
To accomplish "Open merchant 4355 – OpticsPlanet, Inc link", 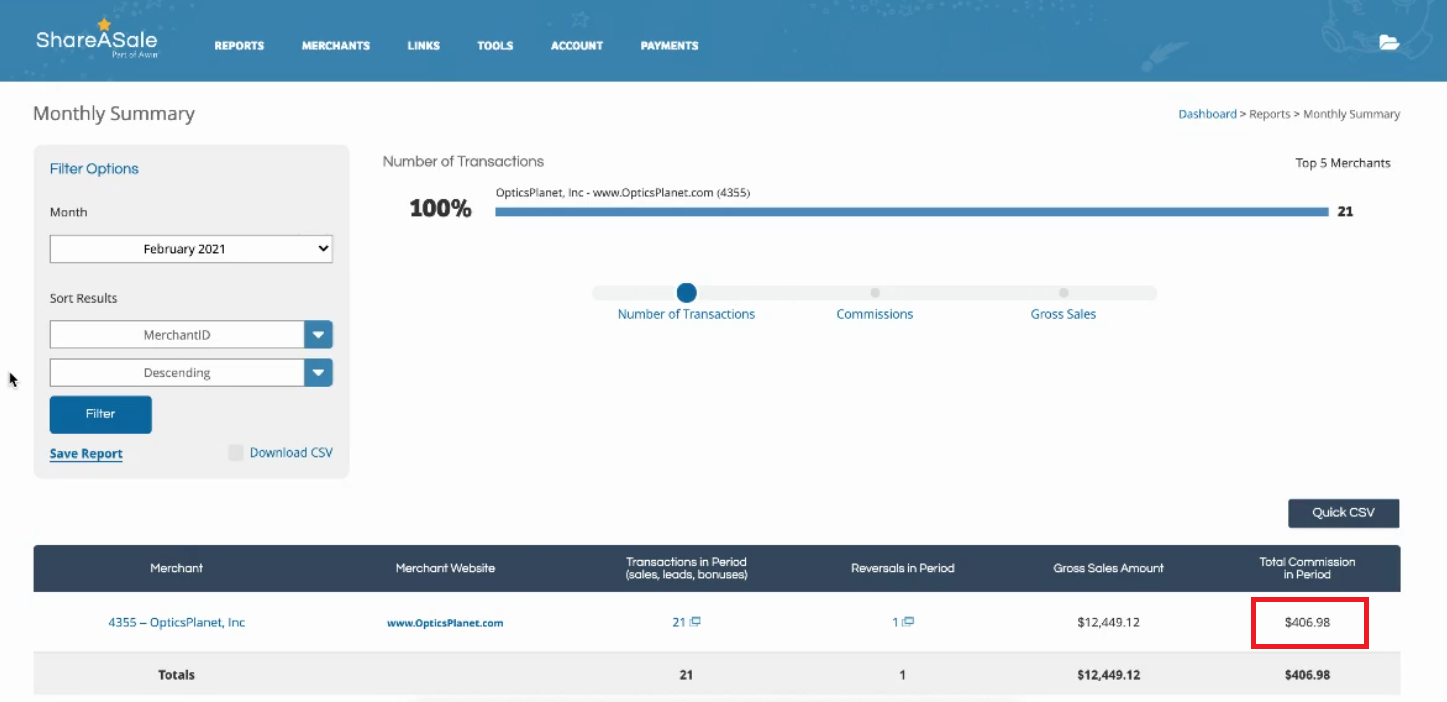I will [x=176, y=622].
